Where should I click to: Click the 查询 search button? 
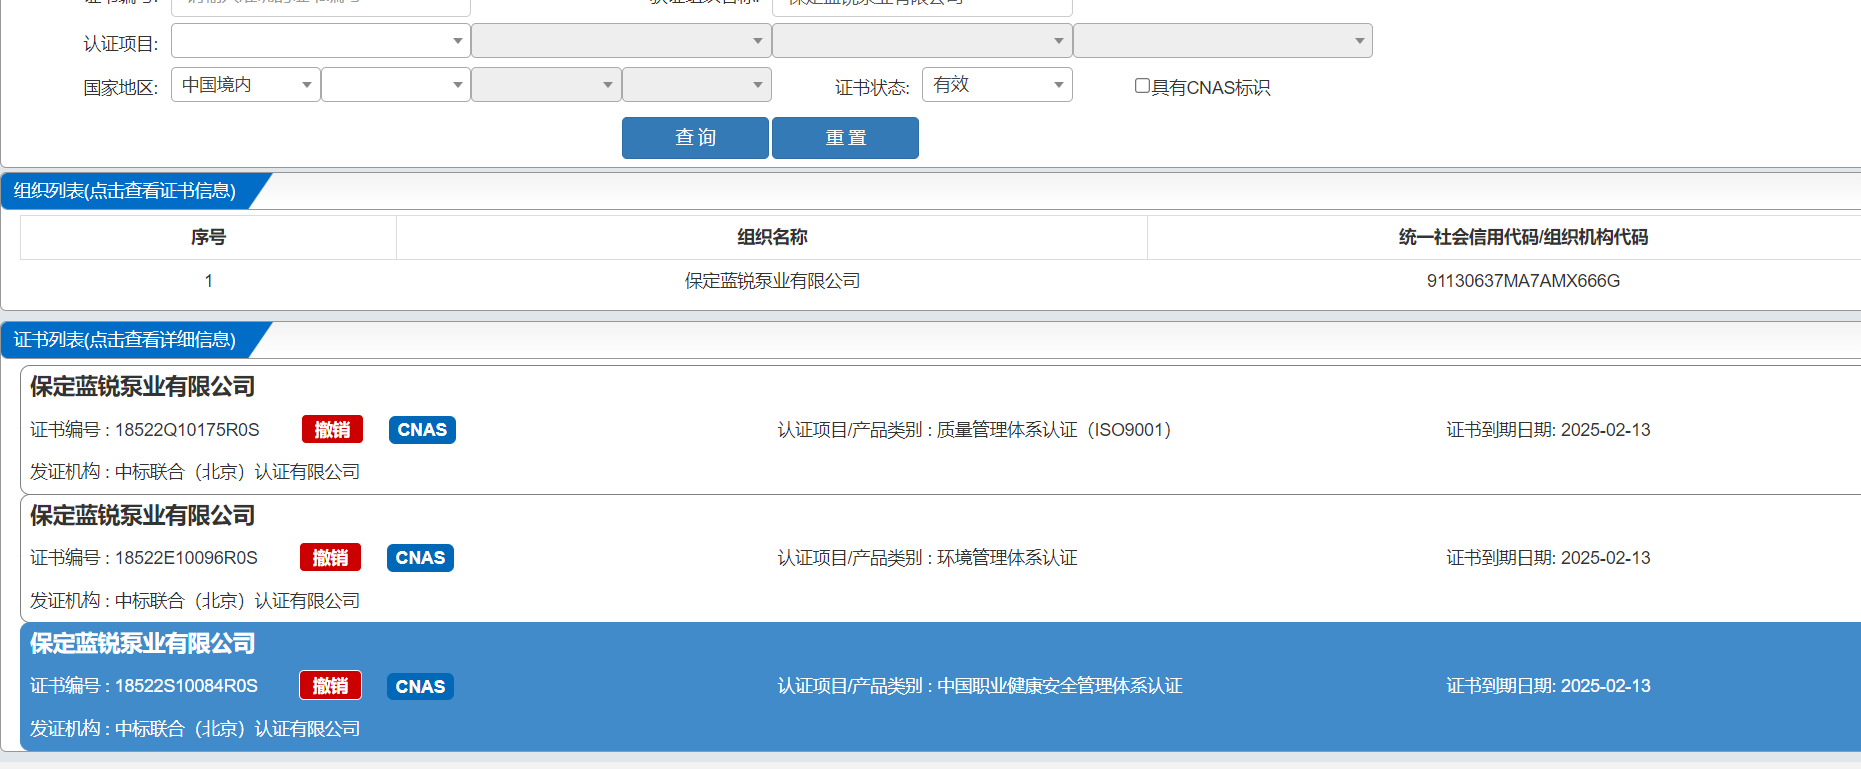[695, 138]
